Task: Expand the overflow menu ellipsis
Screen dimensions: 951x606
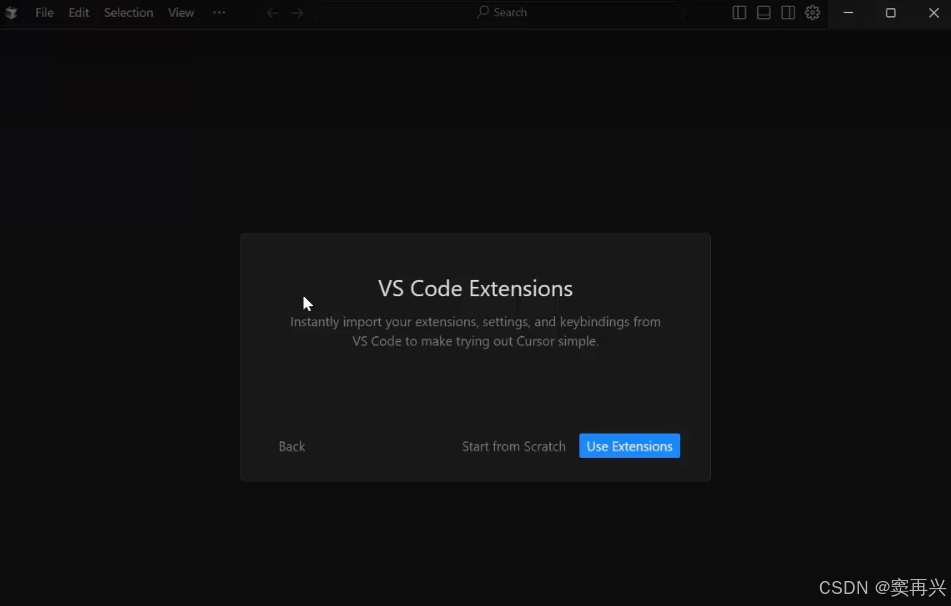Action: [219, 12]
